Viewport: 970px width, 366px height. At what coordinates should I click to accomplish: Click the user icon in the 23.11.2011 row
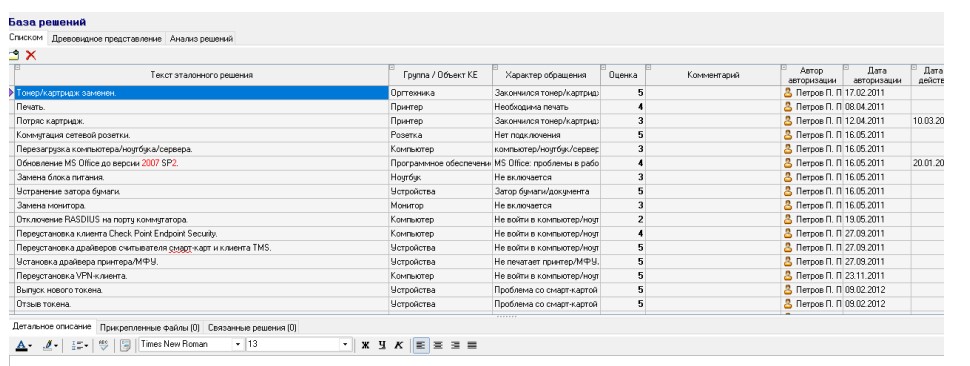point(788,276)
